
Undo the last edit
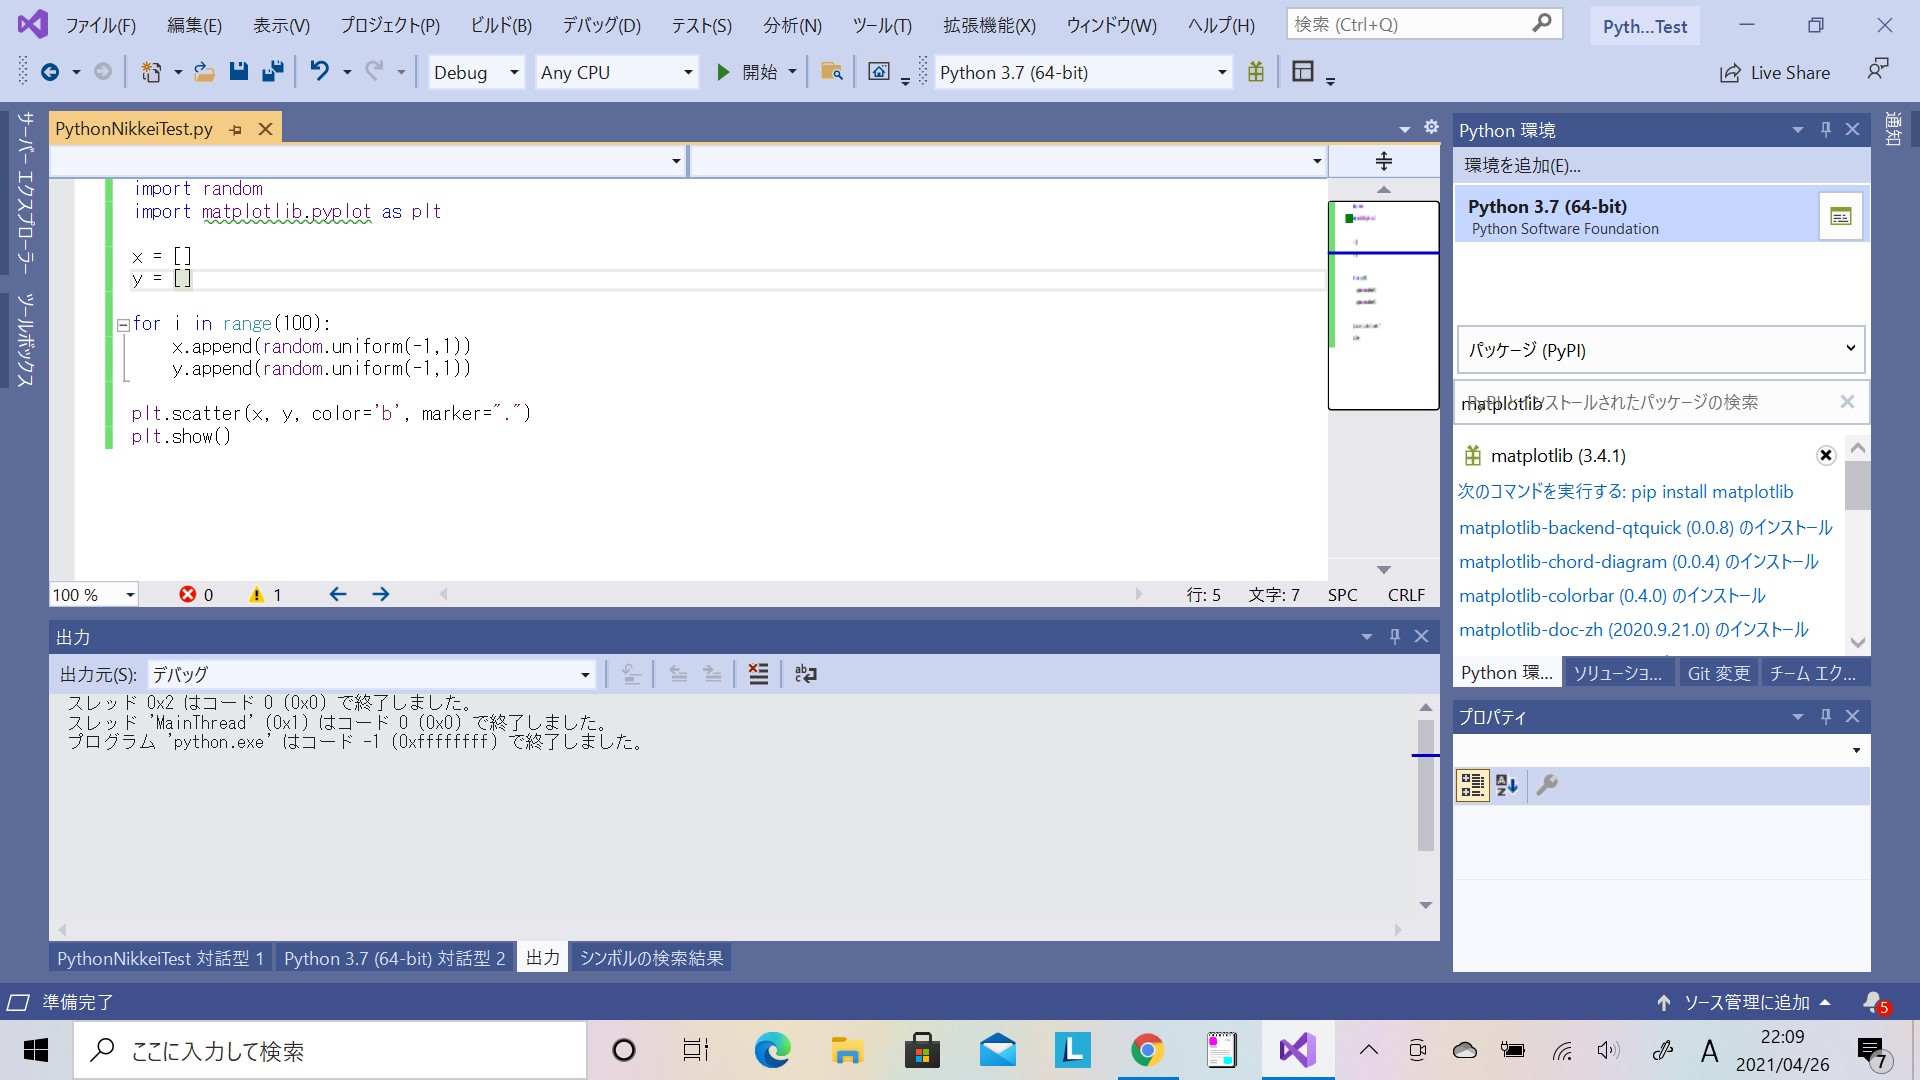pyautogui.click(x=318, y=71)
